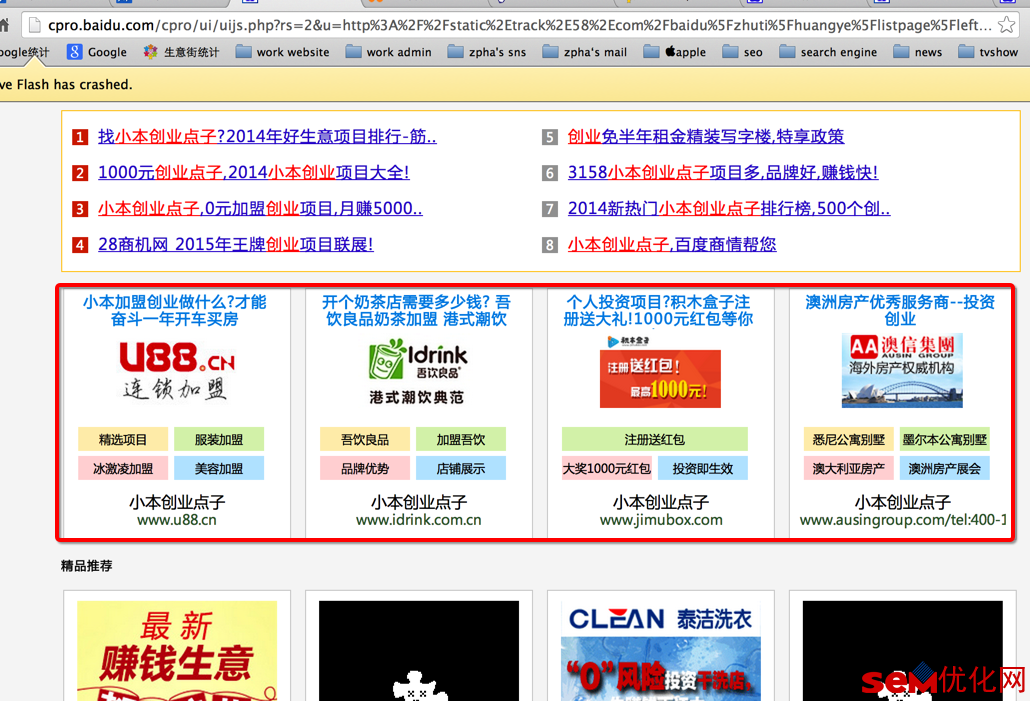Open the 小本加盟创业做什么 ad title

pyautogui.click(x=175, y=310)
